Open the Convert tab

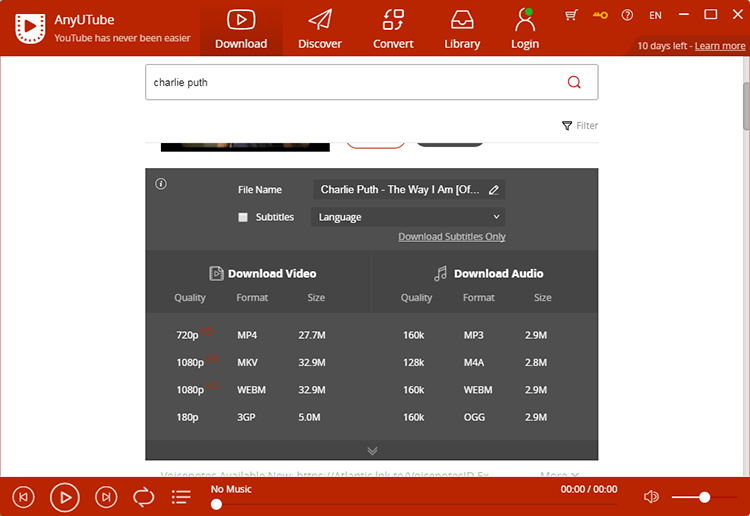click(393, 29)
